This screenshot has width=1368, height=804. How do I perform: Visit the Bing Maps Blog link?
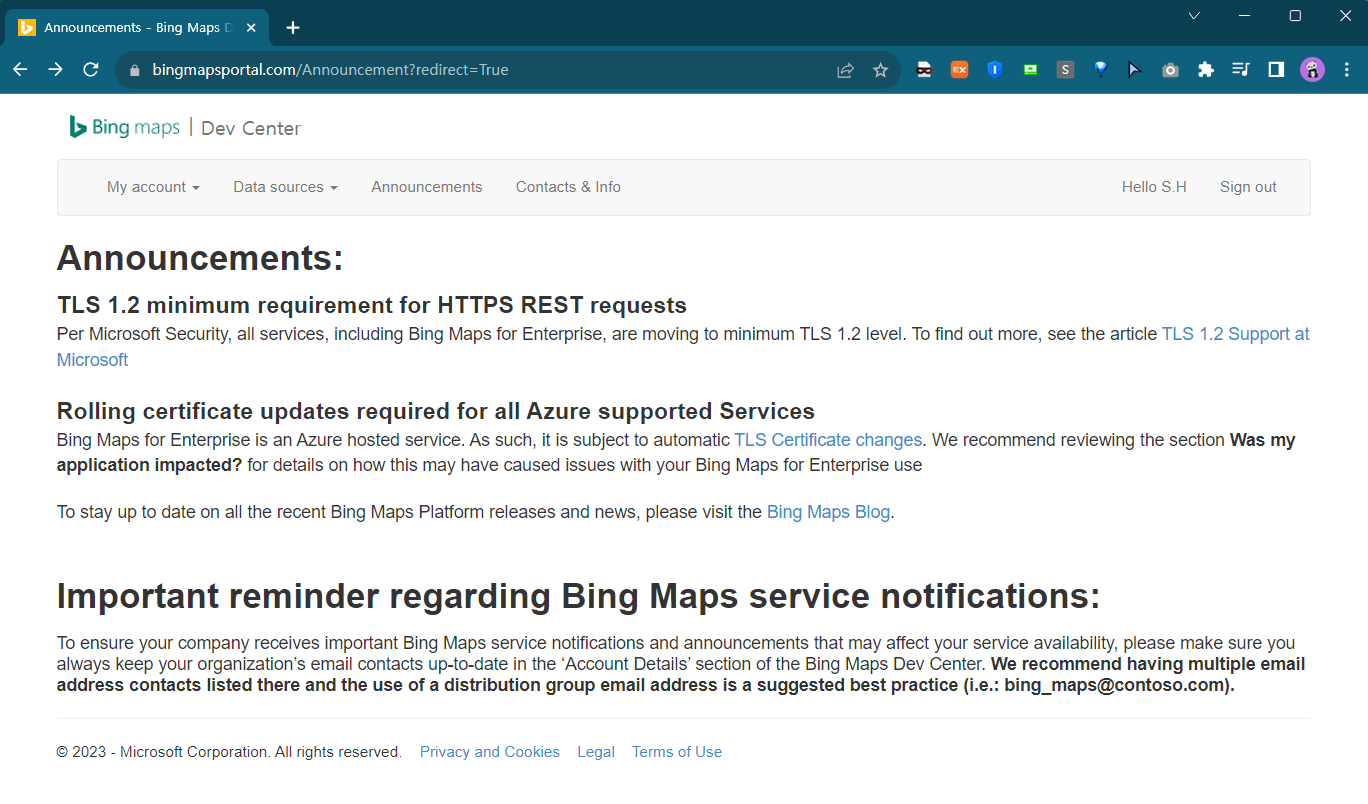(x=828, y=512)
